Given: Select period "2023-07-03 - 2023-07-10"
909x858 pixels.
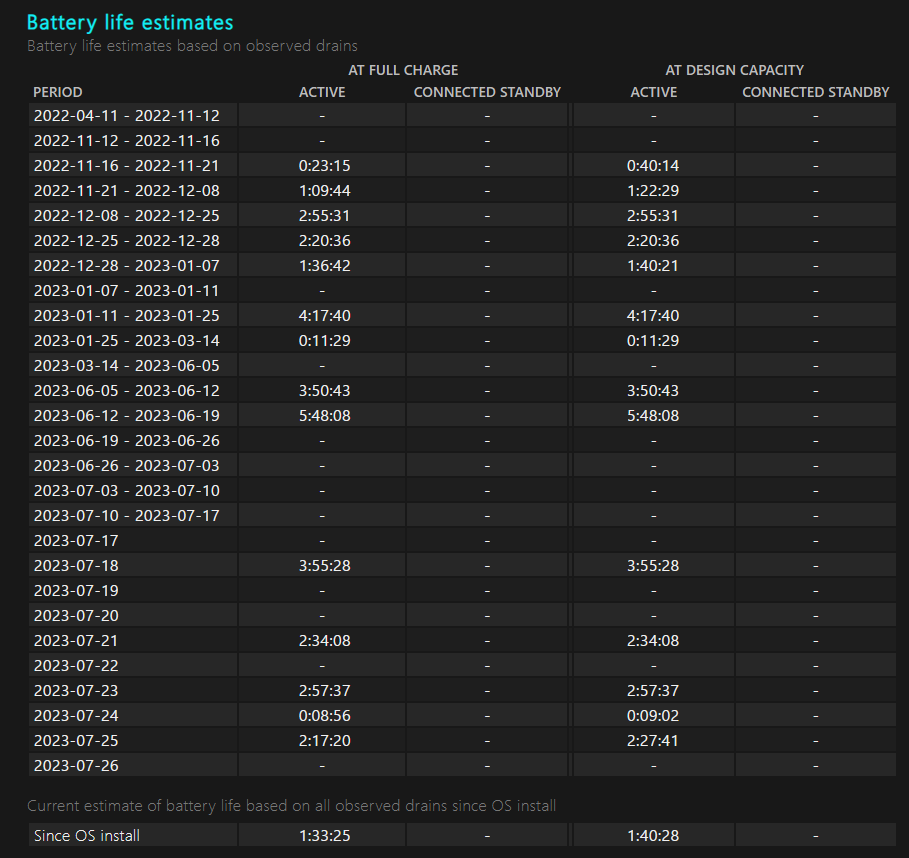Looking at the screenshot, I should 126,490.
